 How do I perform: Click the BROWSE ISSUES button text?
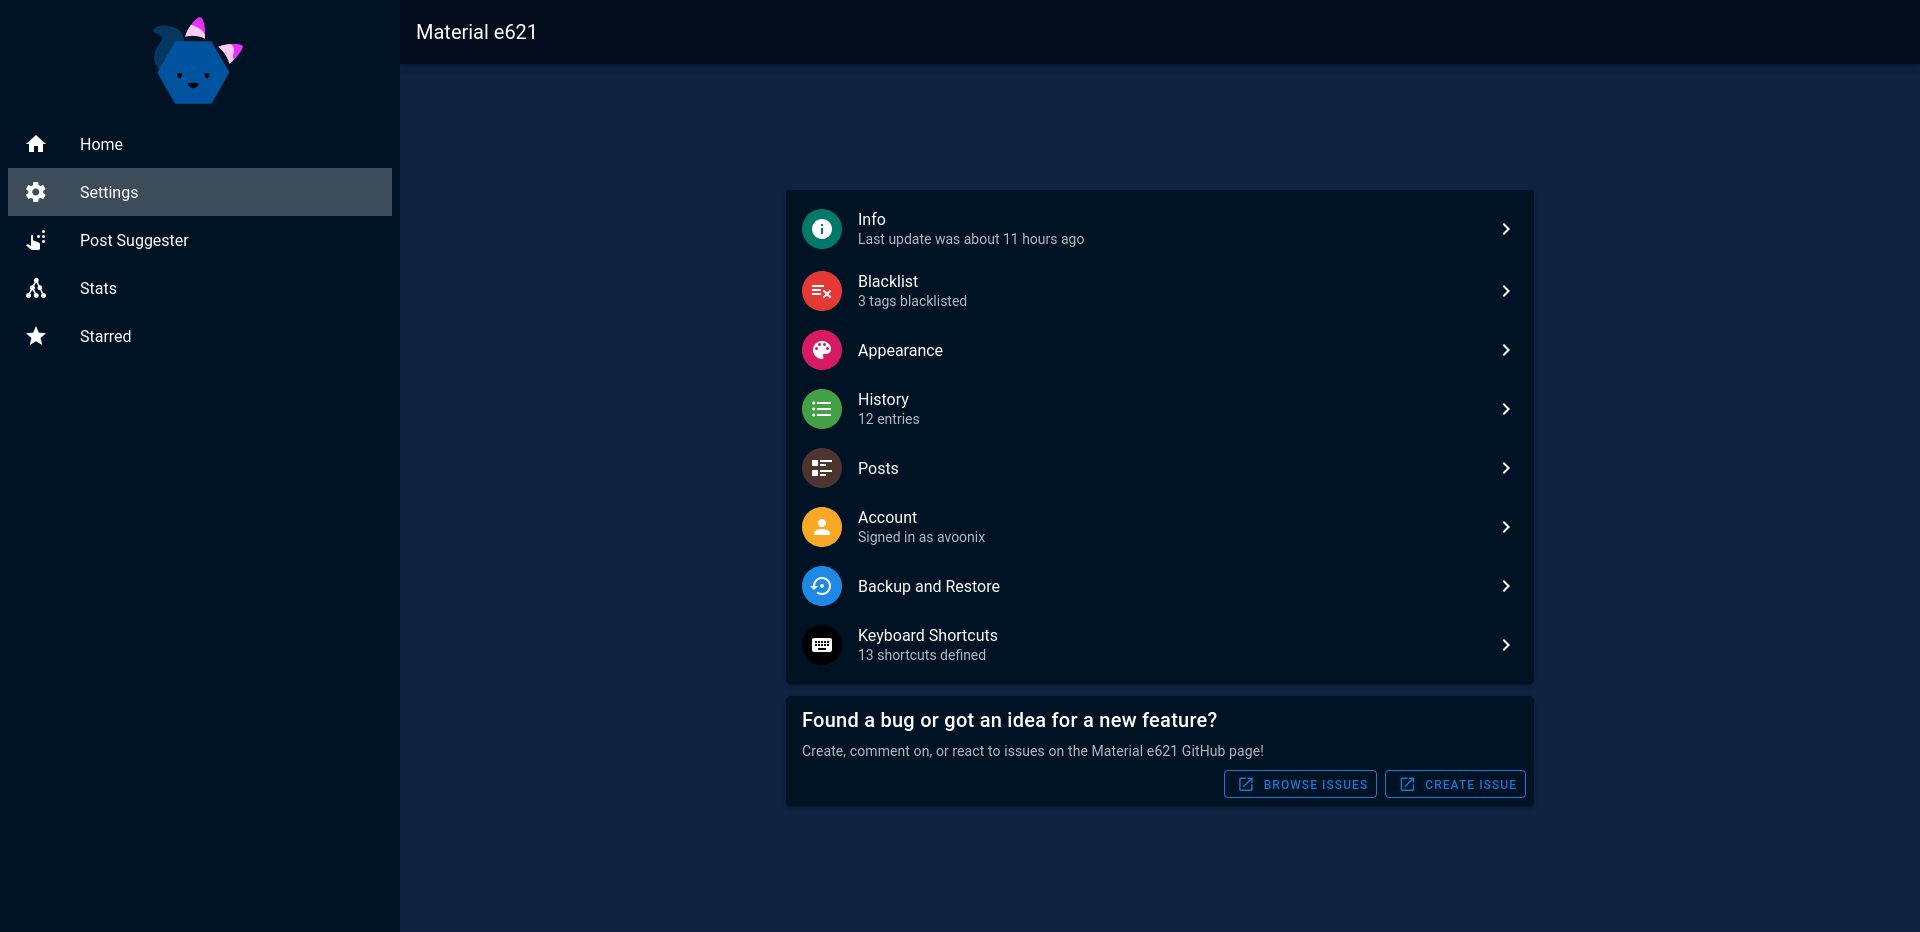pyautogui.click(x=1315, y=785)
